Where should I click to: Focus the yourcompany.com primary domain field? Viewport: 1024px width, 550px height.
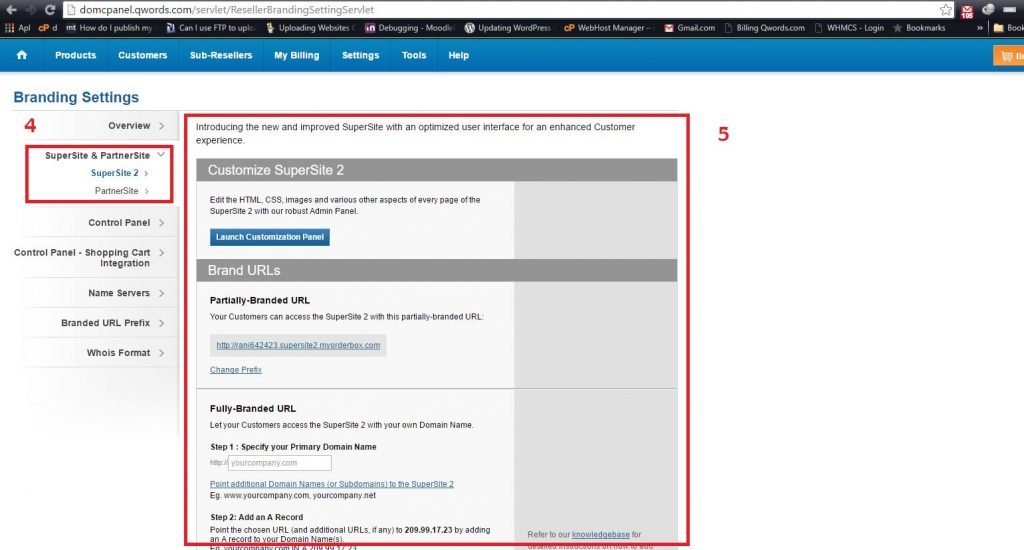pos(280,463)
